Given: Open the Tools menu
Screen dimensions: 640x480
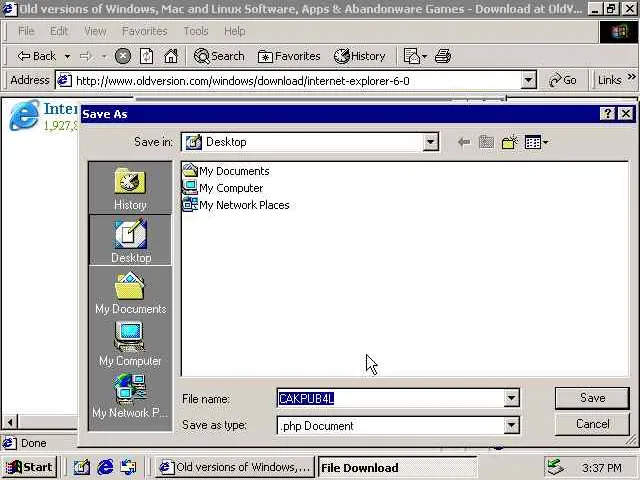Looking at the screenshot, I should click(196, 31).
